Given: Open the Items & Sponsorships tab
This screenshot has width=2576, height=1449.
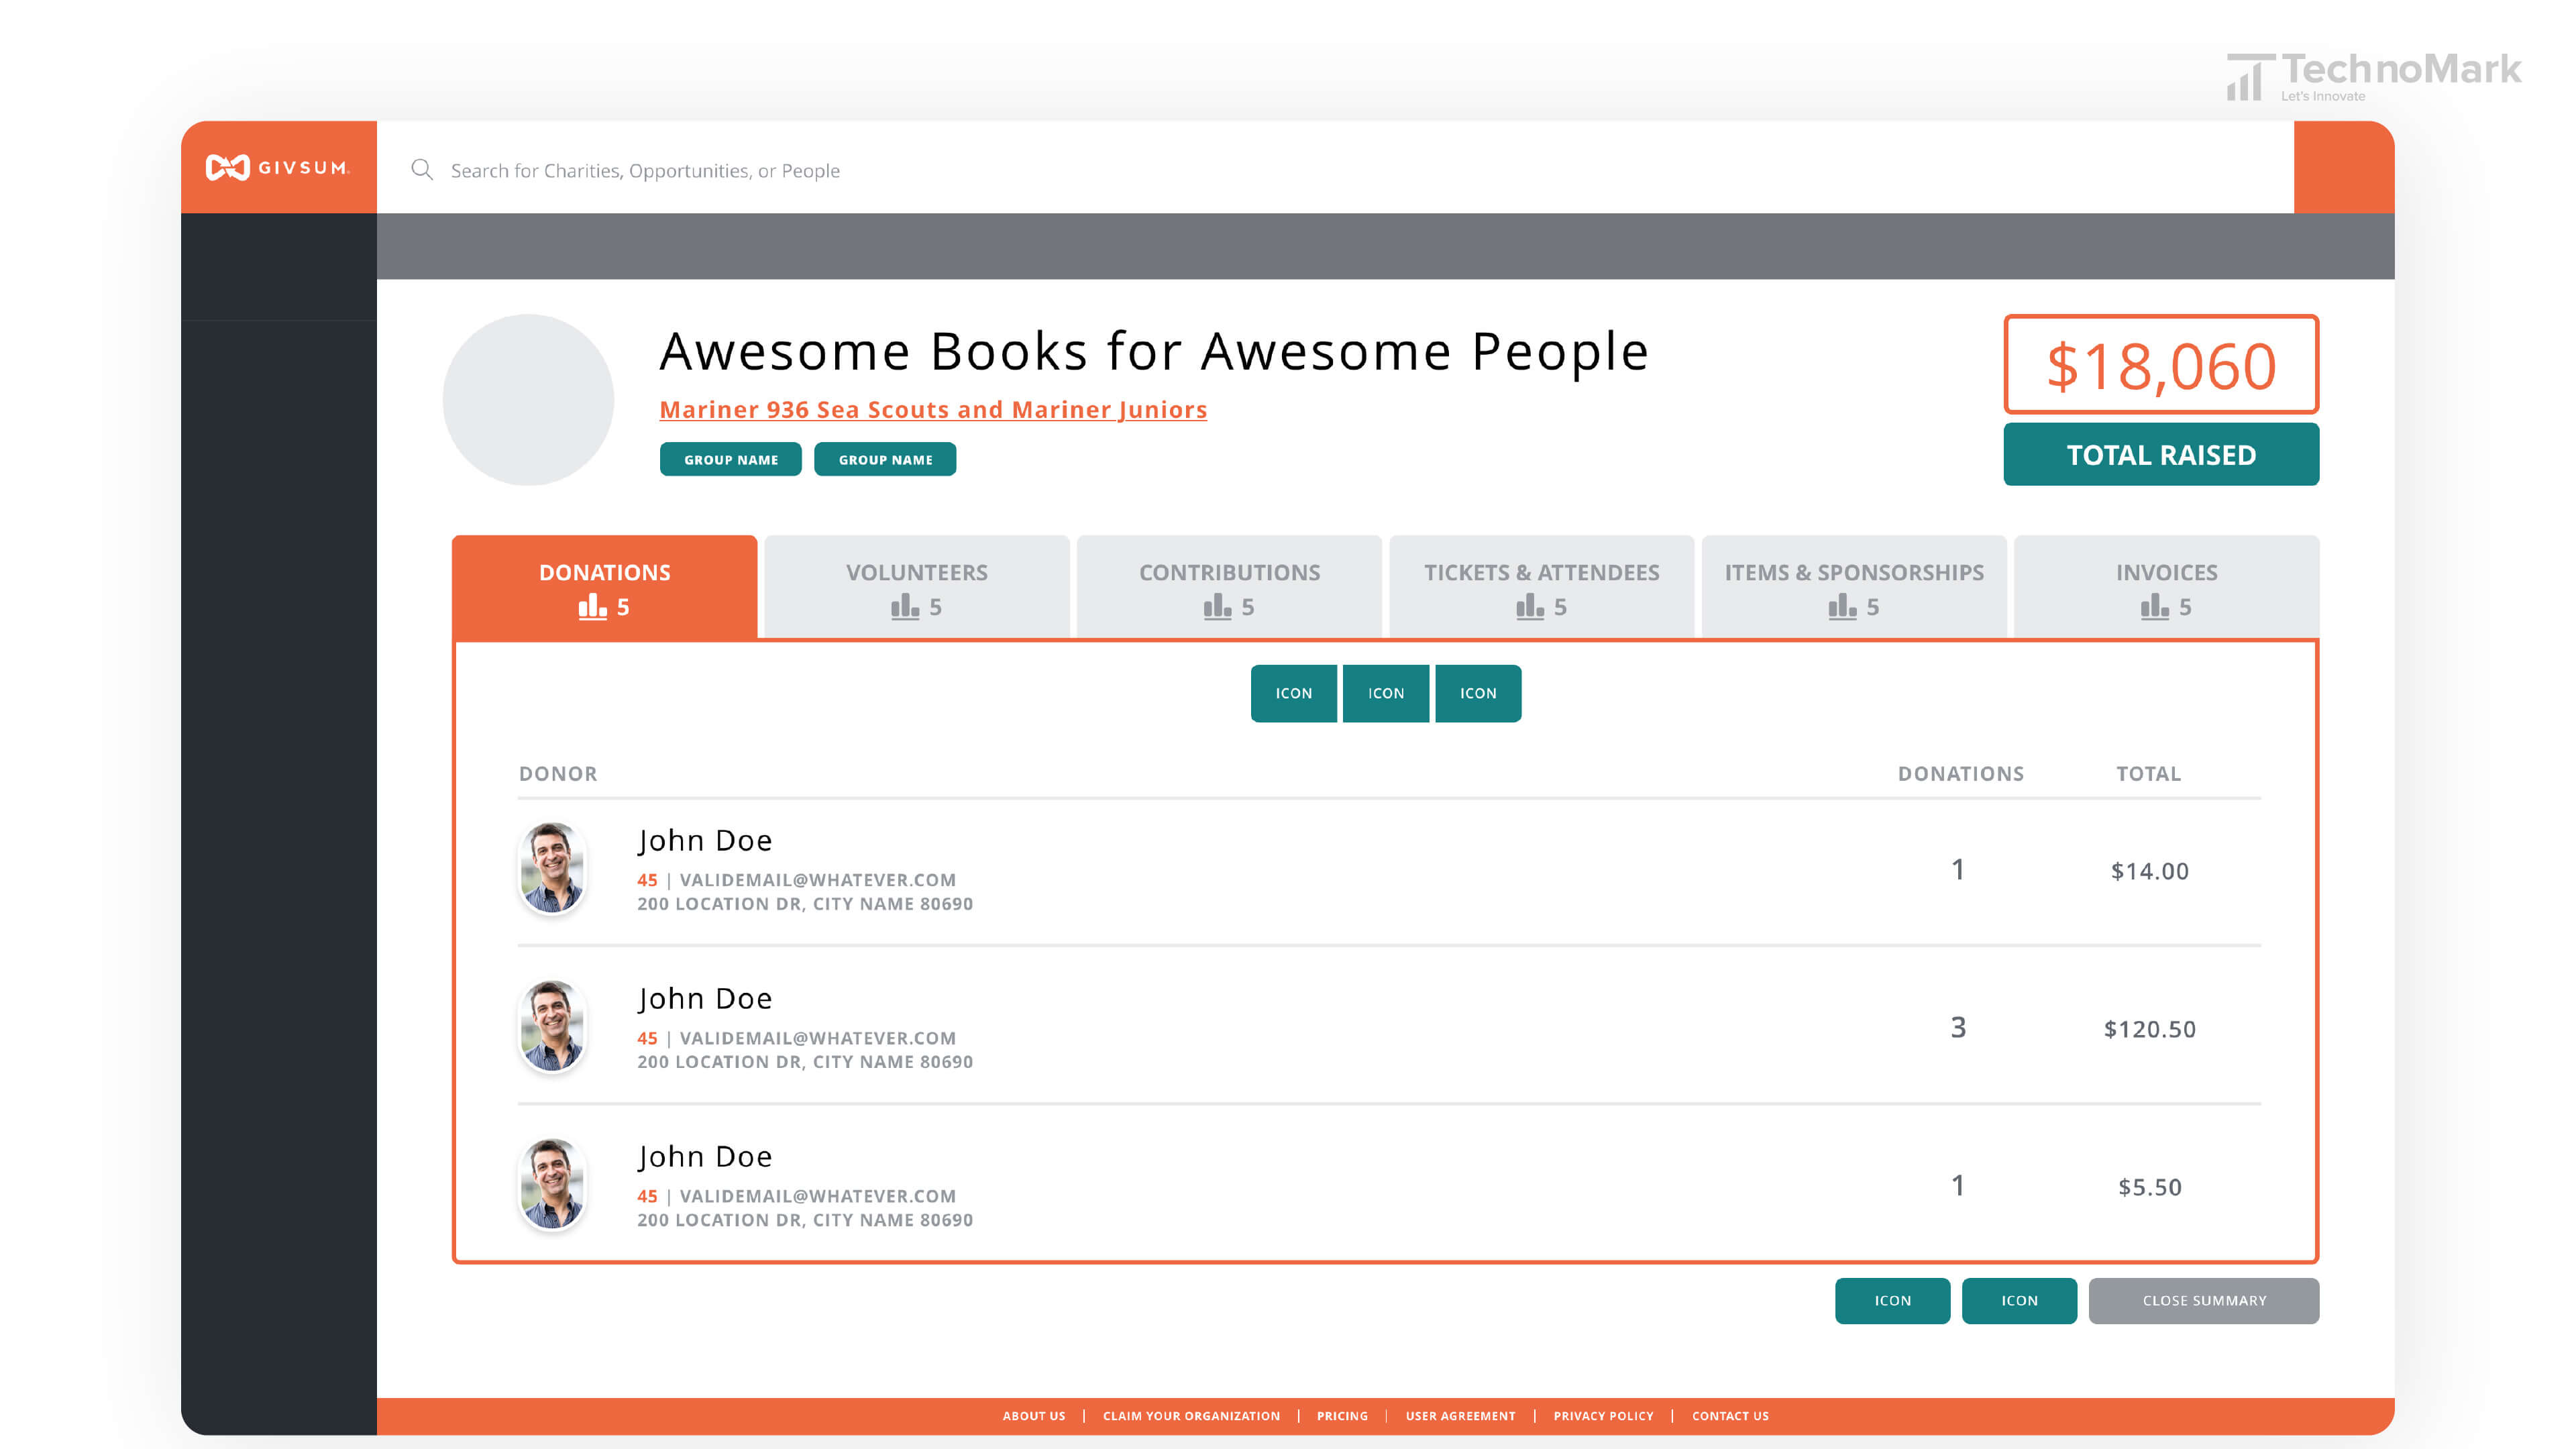Looking at the screenshot, I should pos(1854,588).
